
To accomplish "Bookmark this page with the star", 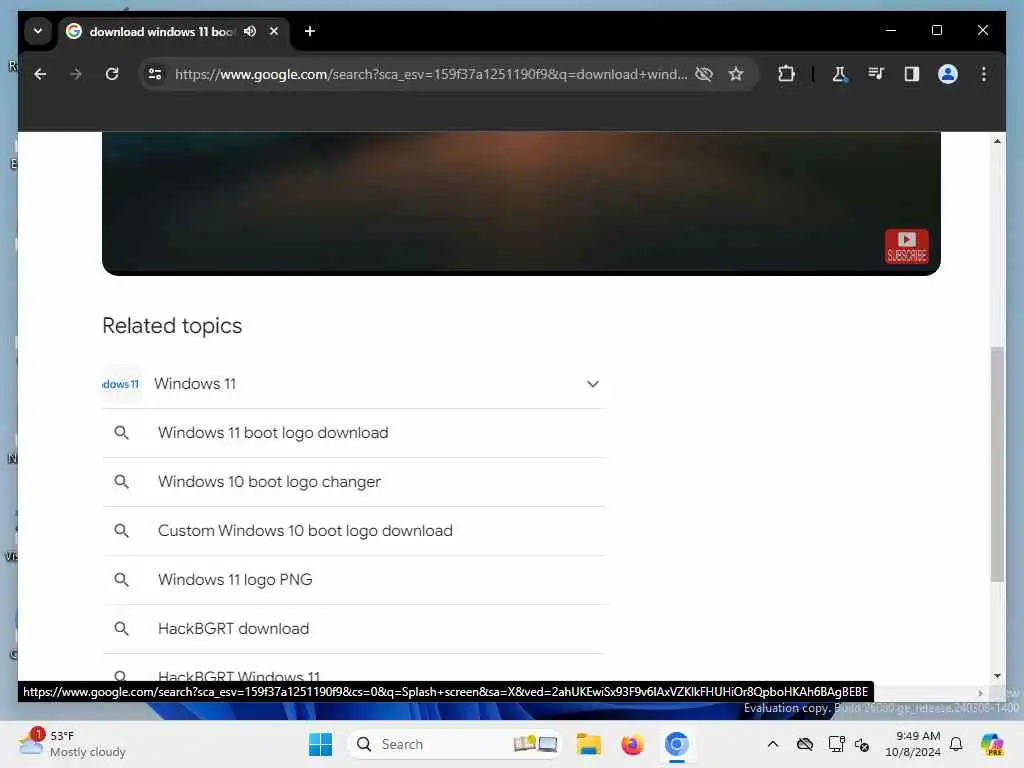I will click(x=736, y=74).
